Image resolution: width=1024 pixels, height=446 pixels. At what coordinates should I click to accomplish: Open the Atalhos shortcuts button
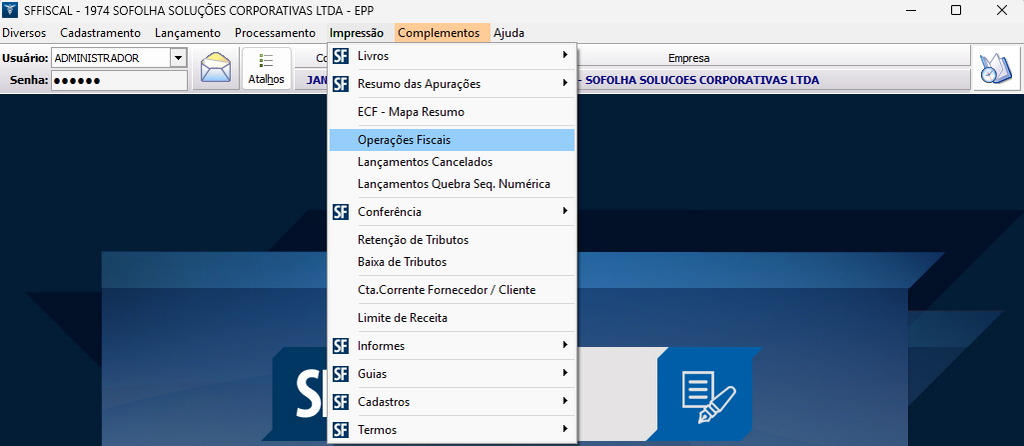(x=266, y=69)
